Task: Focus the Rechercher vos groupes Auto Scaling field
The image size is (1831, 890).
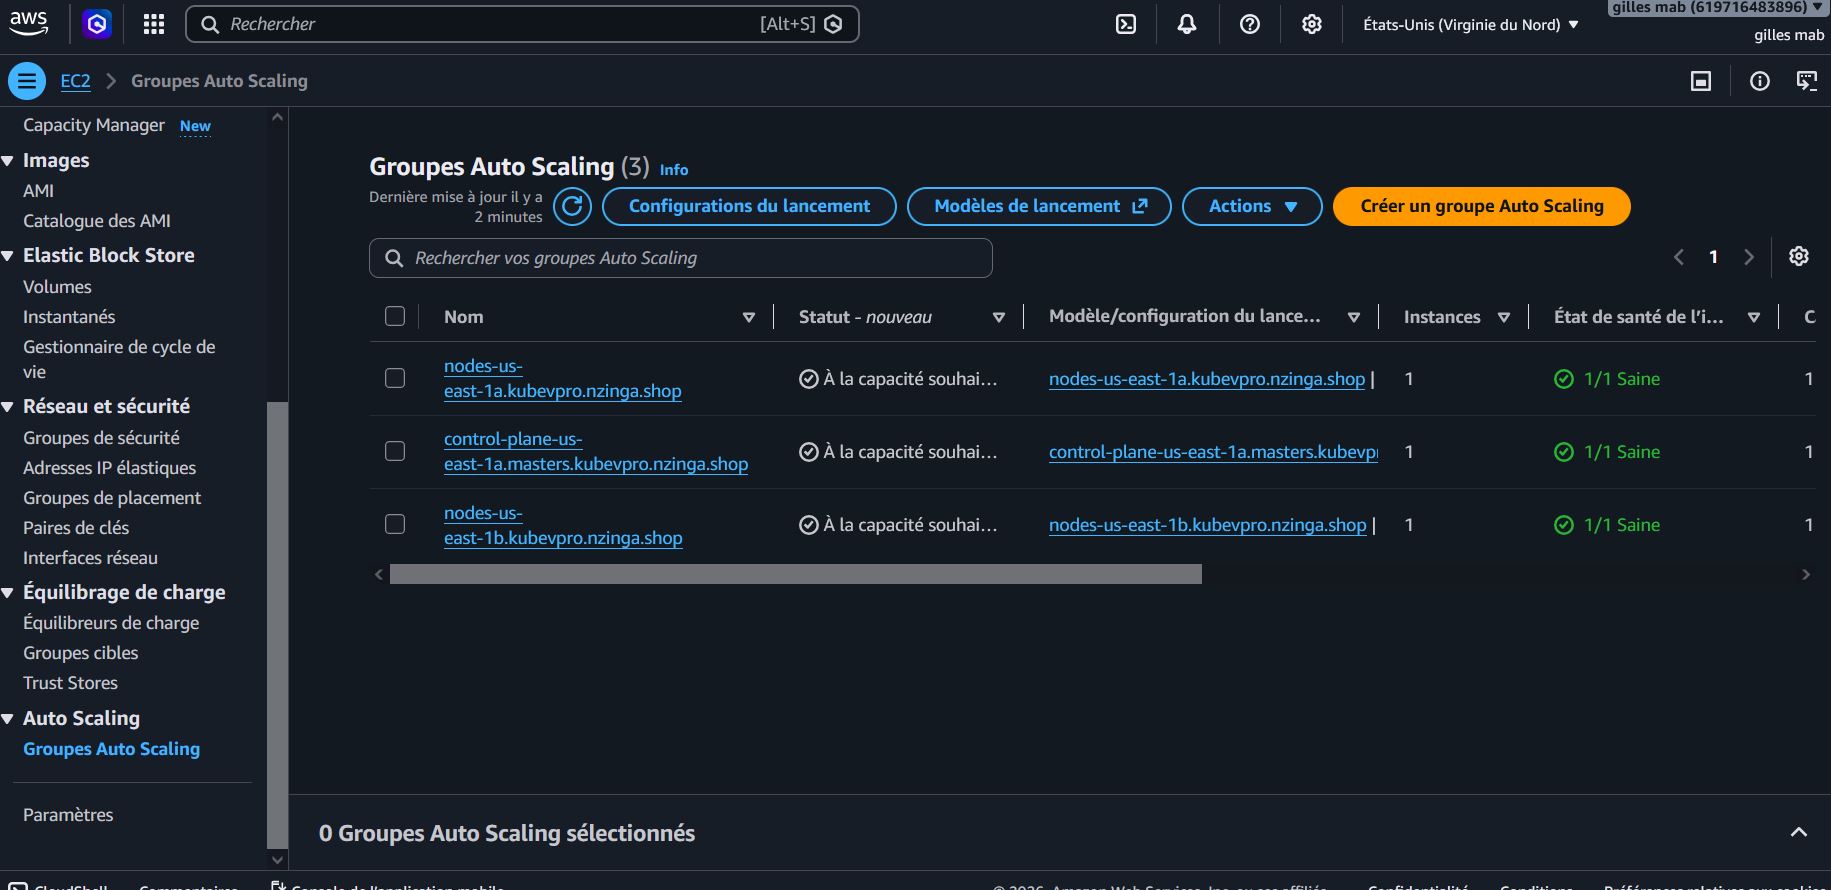Action: pyautogui.click(x=680, y=258)
